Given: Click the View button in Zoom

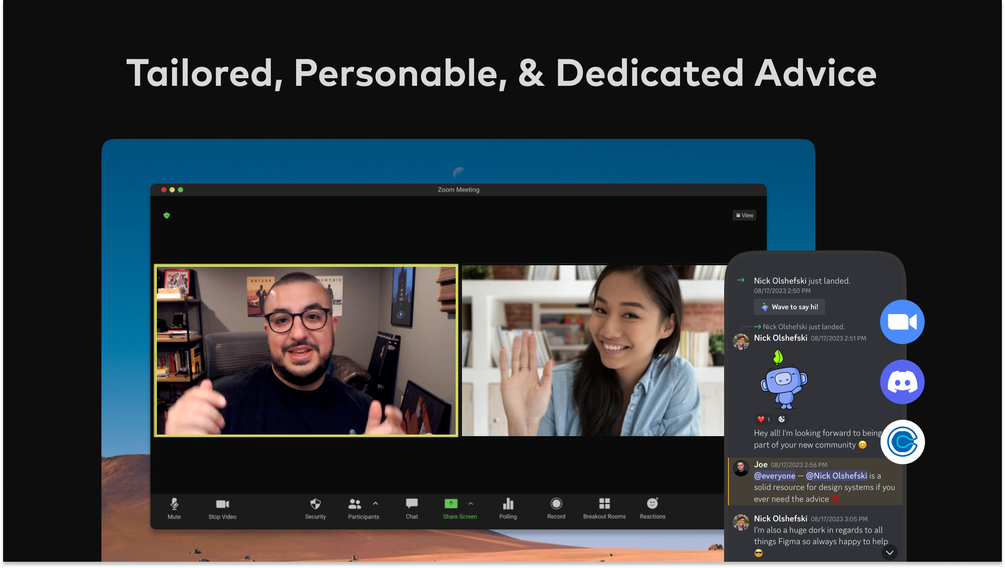Looking at the screenshot, I should (x=744, y=215).
